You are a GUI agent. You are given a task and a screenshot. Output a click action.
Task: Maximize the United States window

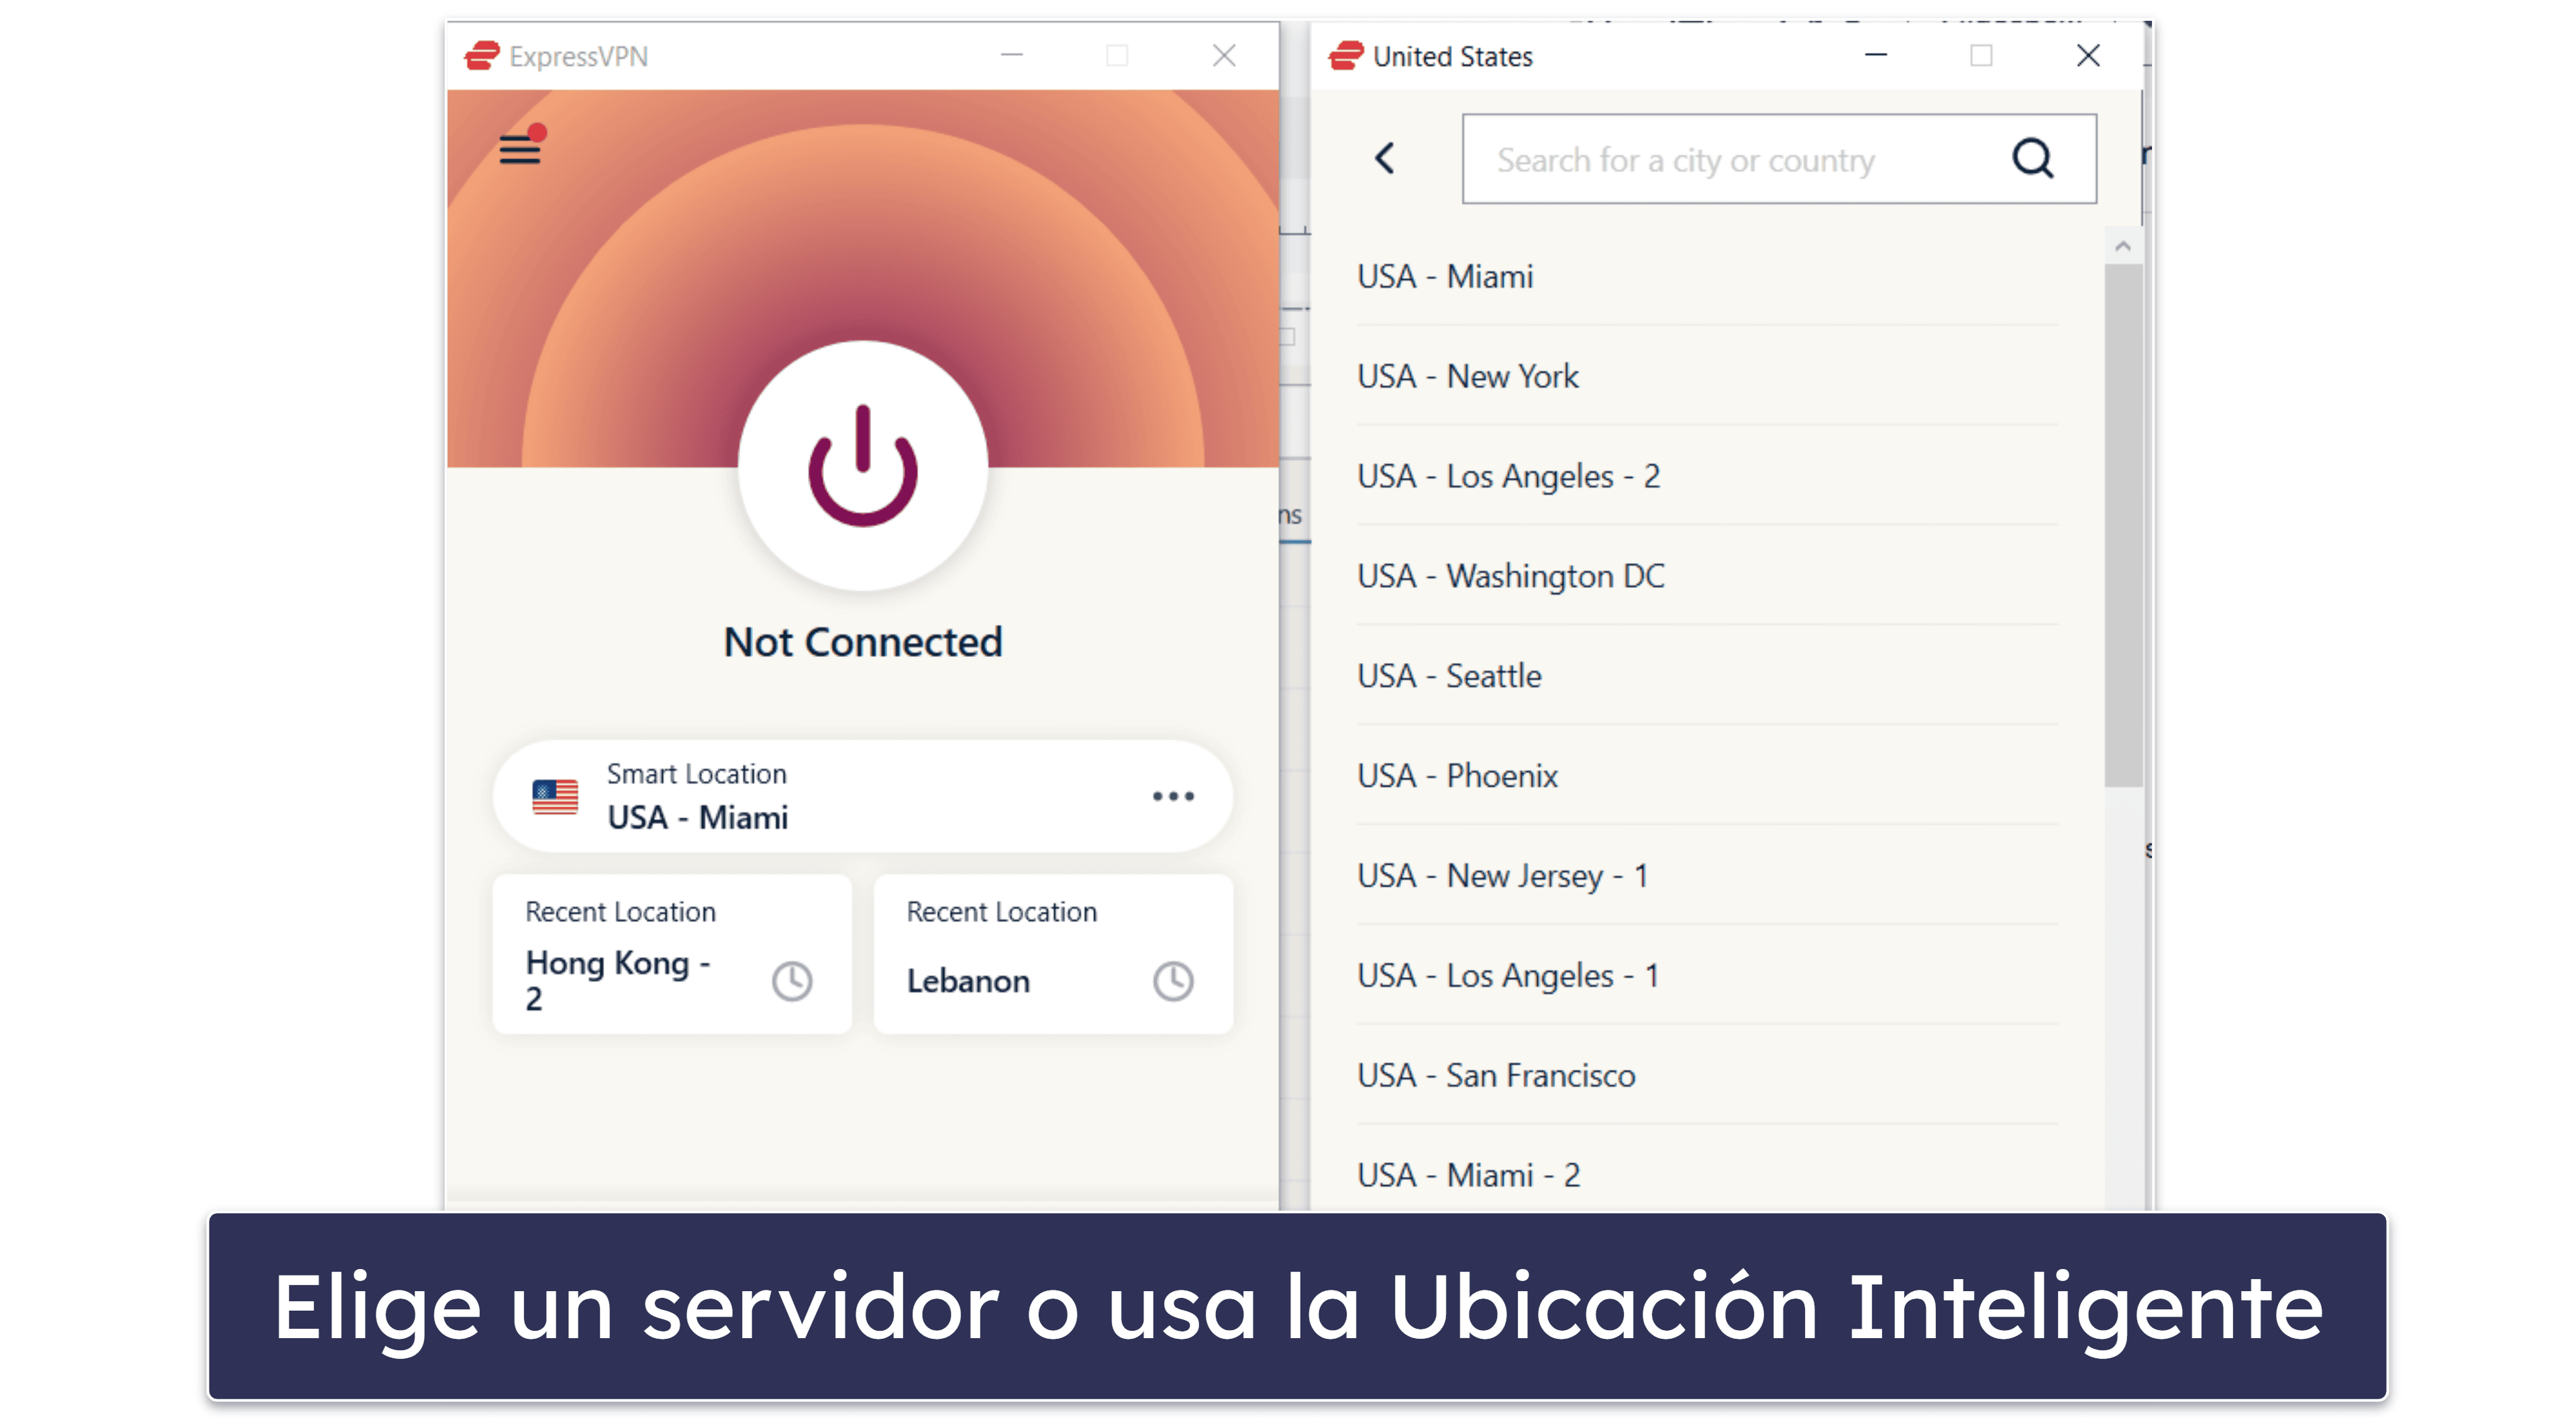1981,56
